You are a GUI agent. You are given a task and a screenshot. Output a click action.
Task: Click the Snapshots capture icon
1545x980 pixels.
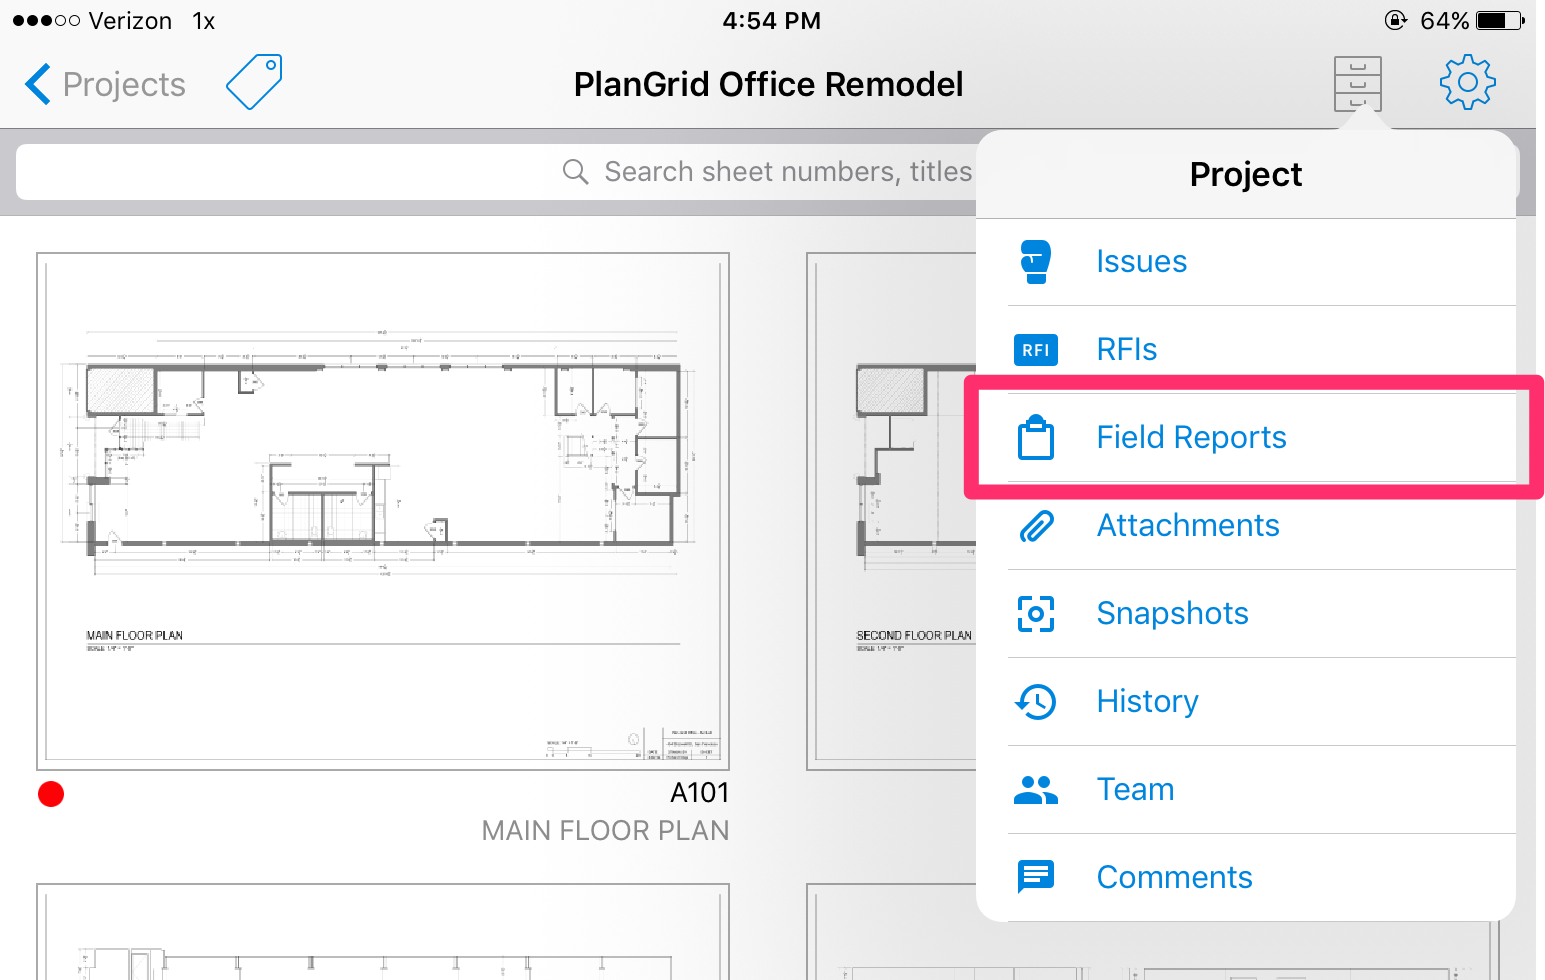[1035, 613]
